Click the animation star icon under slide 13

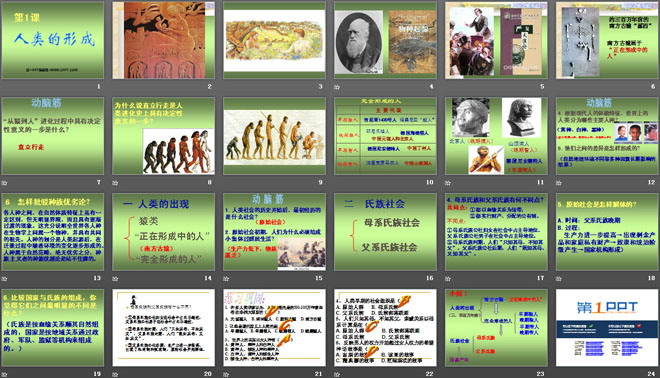[x=4, y=279]
